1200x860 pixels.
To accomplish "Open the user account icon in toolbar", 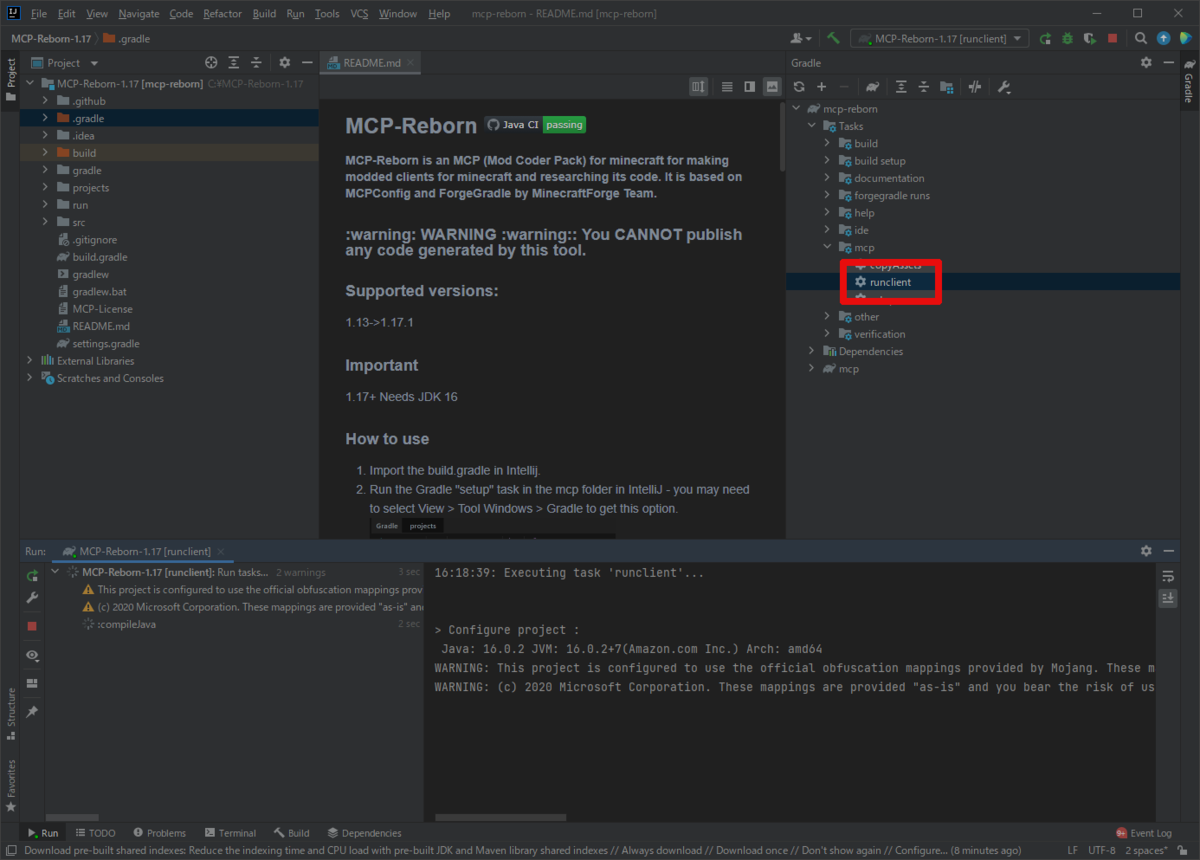I will pyautogui.click(x=801, y=38).
